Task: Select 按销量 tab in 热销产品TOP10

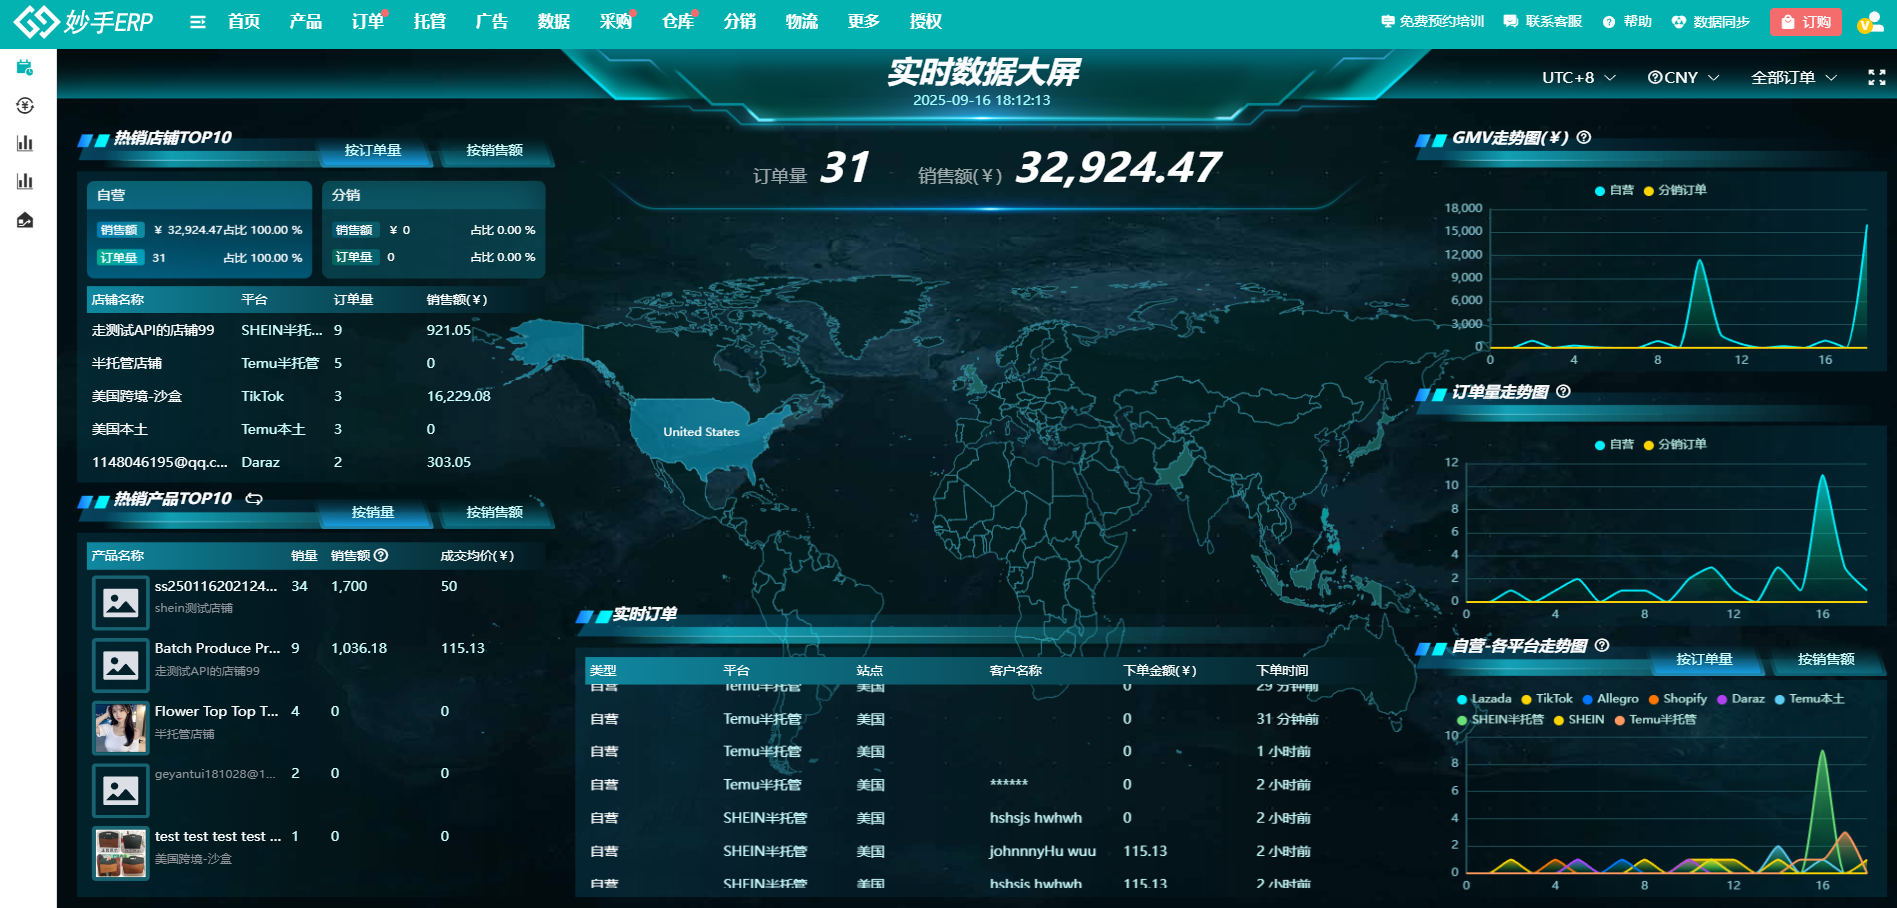Action: pos(373,513)
